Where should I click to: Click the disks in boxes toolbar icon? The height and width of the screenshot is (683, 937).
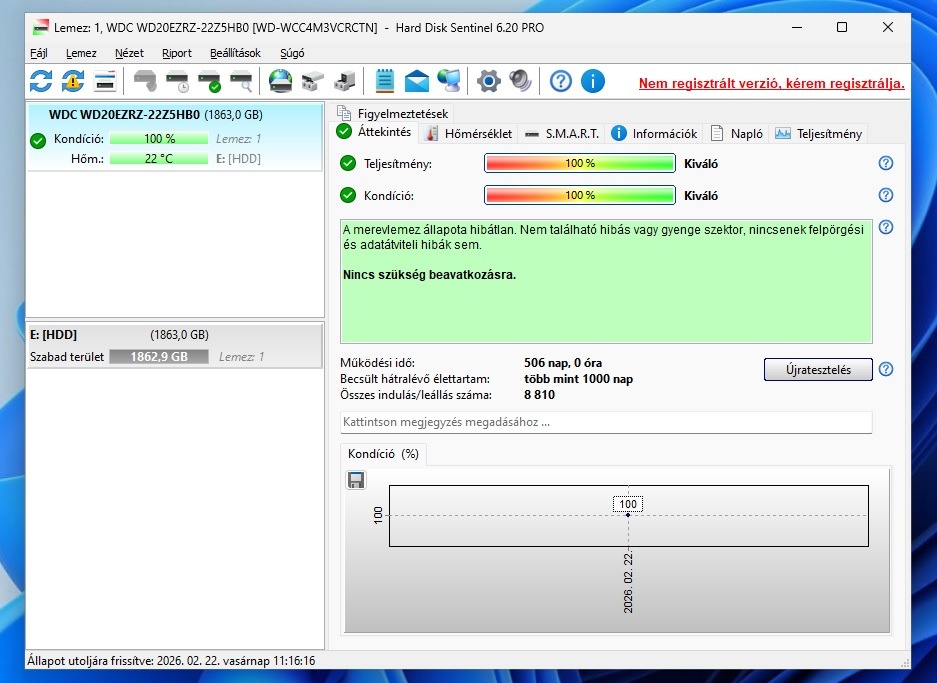point(313,81)
